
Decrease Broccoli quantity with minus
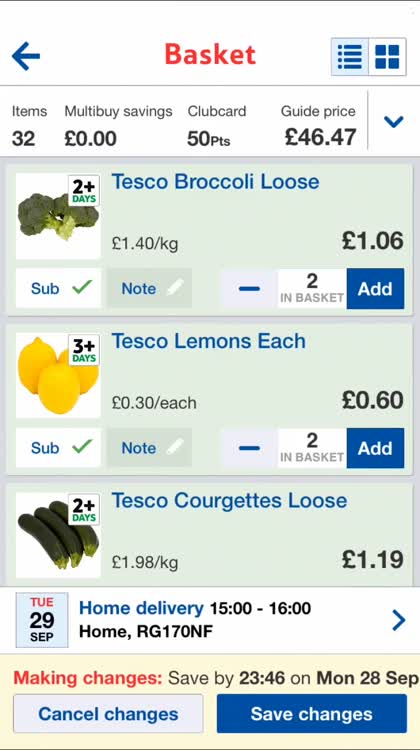[x=249, y=288]
